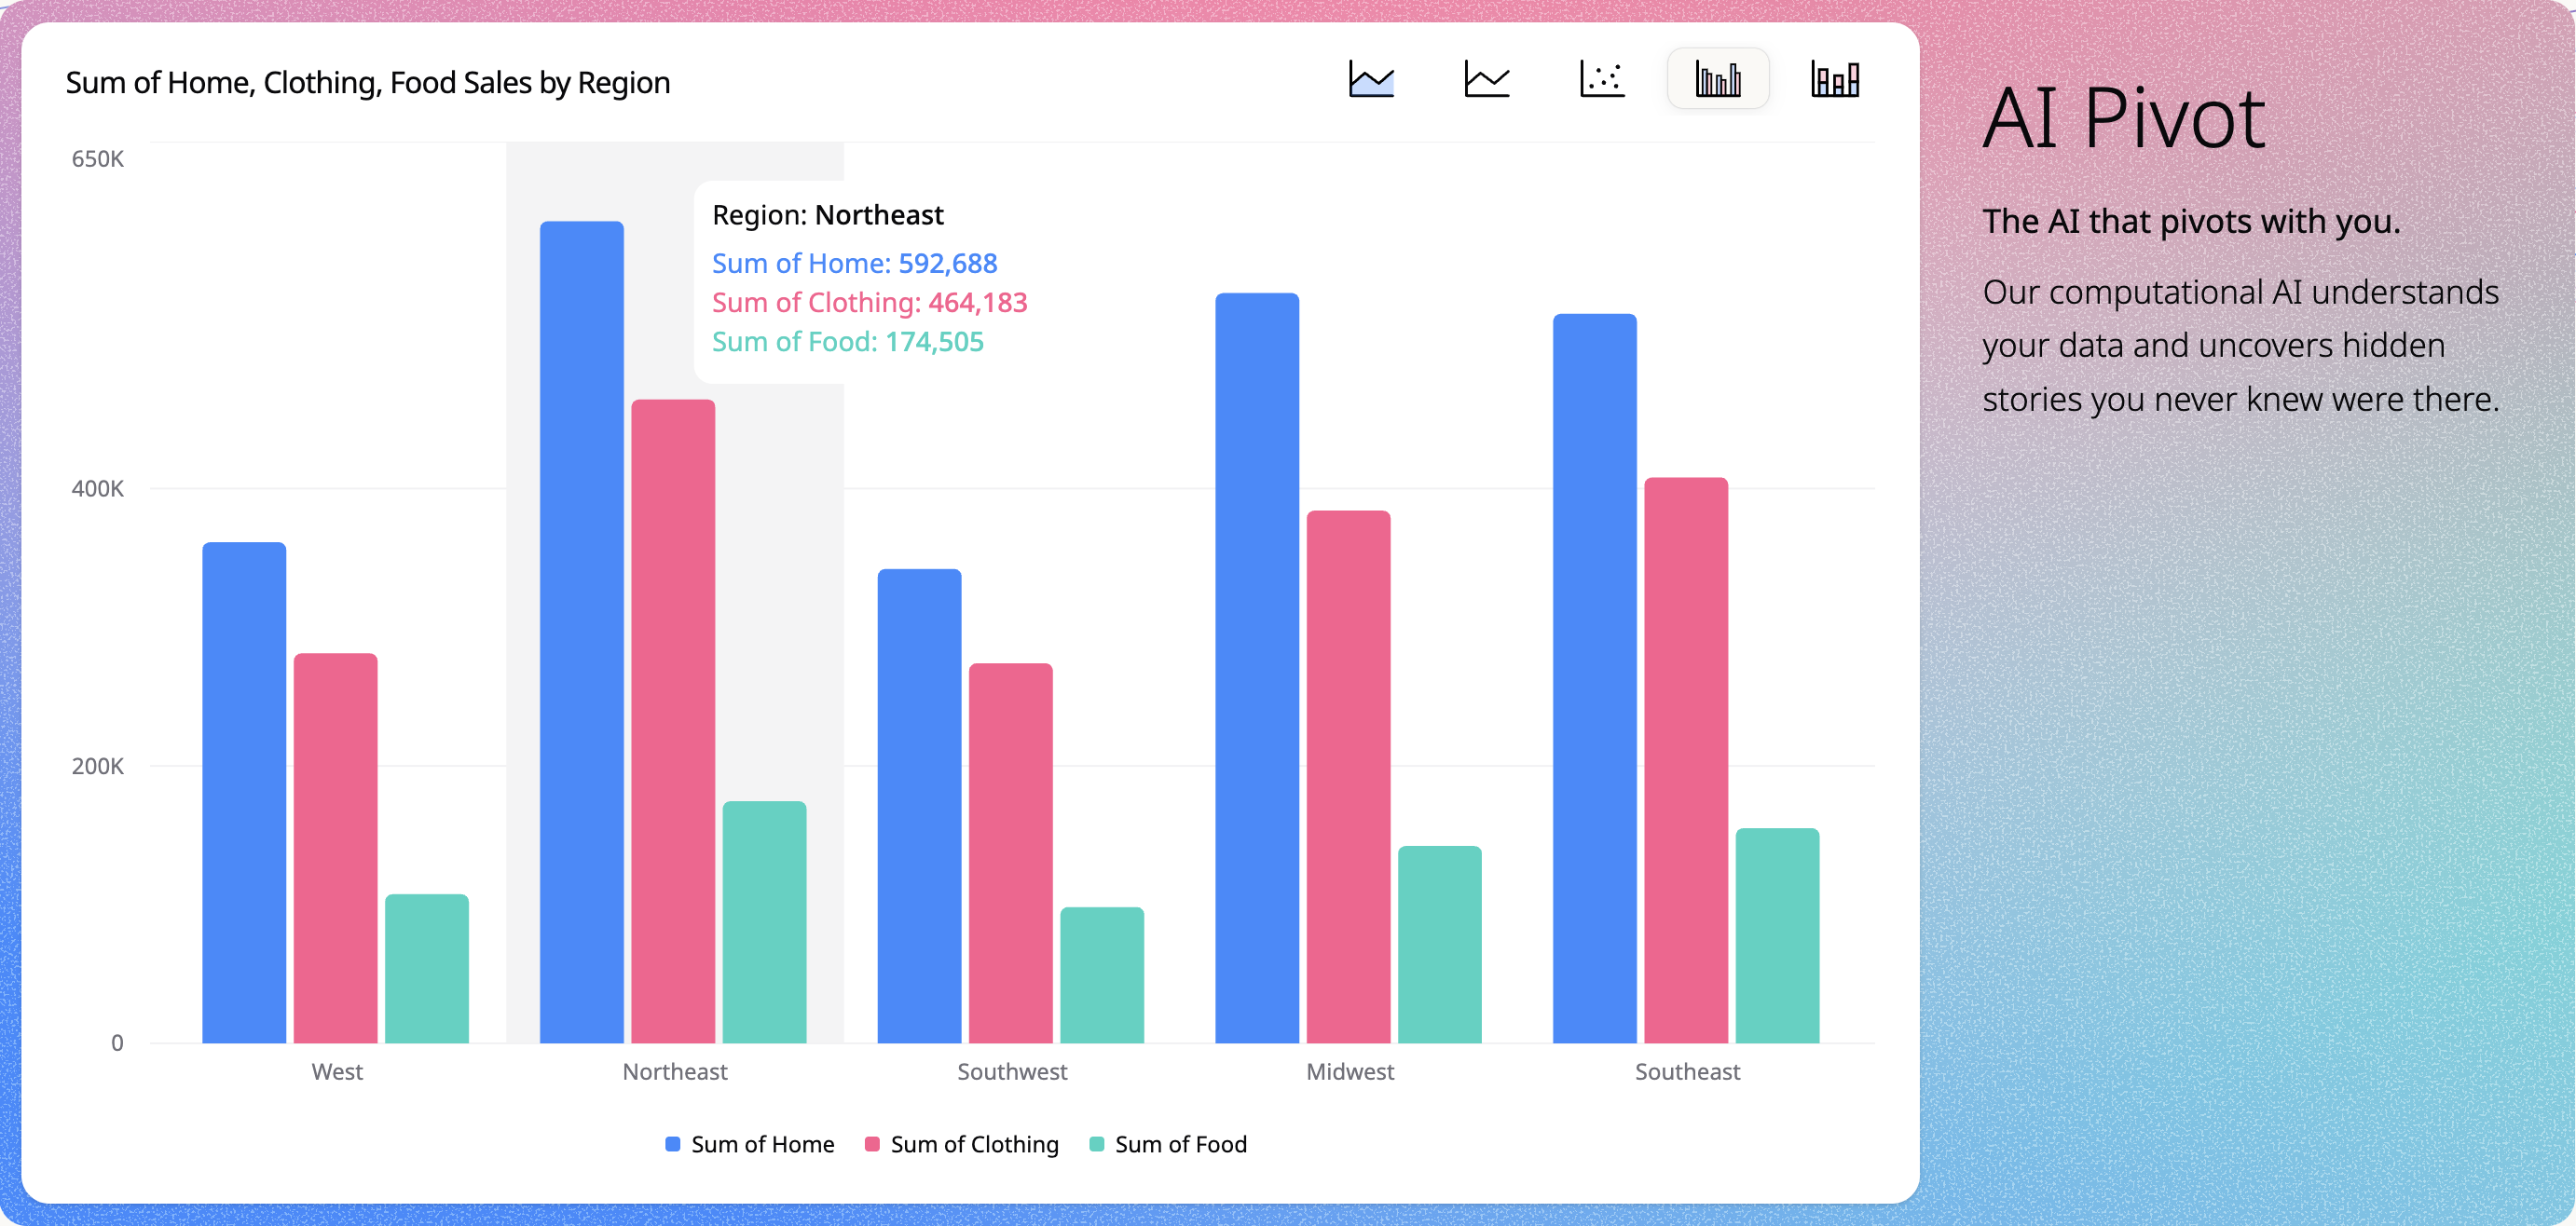Screen dimensions: 2576x1226
Task: Toggle the Sum of Home series visibility
Action: pos(763,1144)
